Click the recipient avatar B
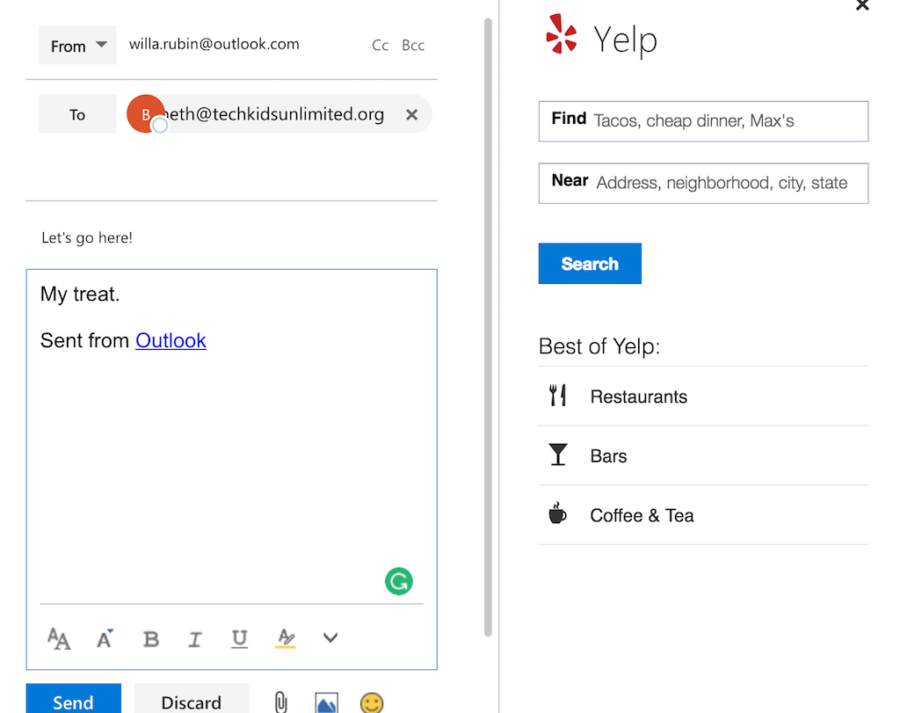This screenshot has height=713, width=900. (x=145, y=114)
